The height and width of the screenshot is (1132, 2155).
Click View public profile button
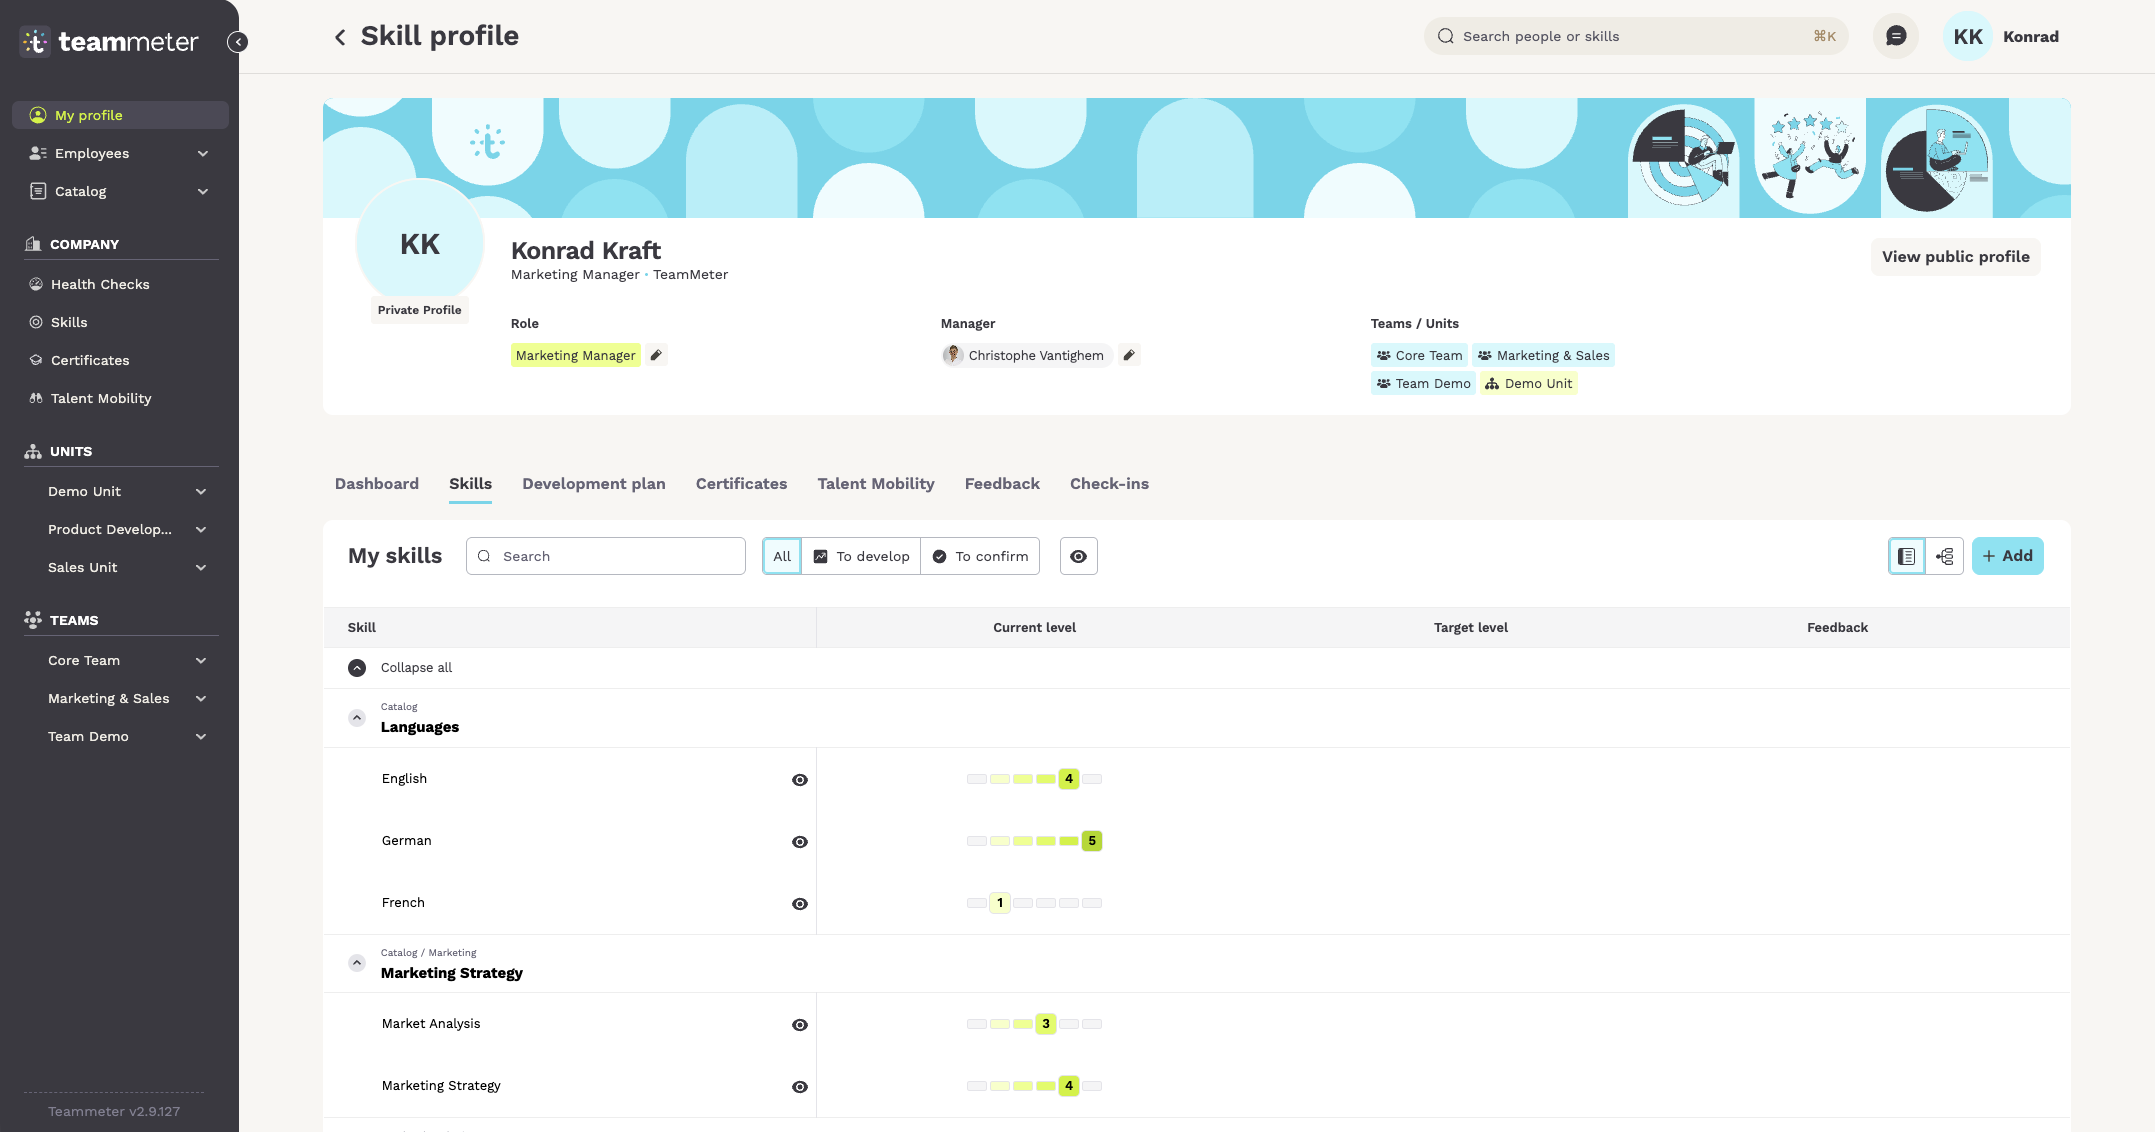coord(1955,257)
